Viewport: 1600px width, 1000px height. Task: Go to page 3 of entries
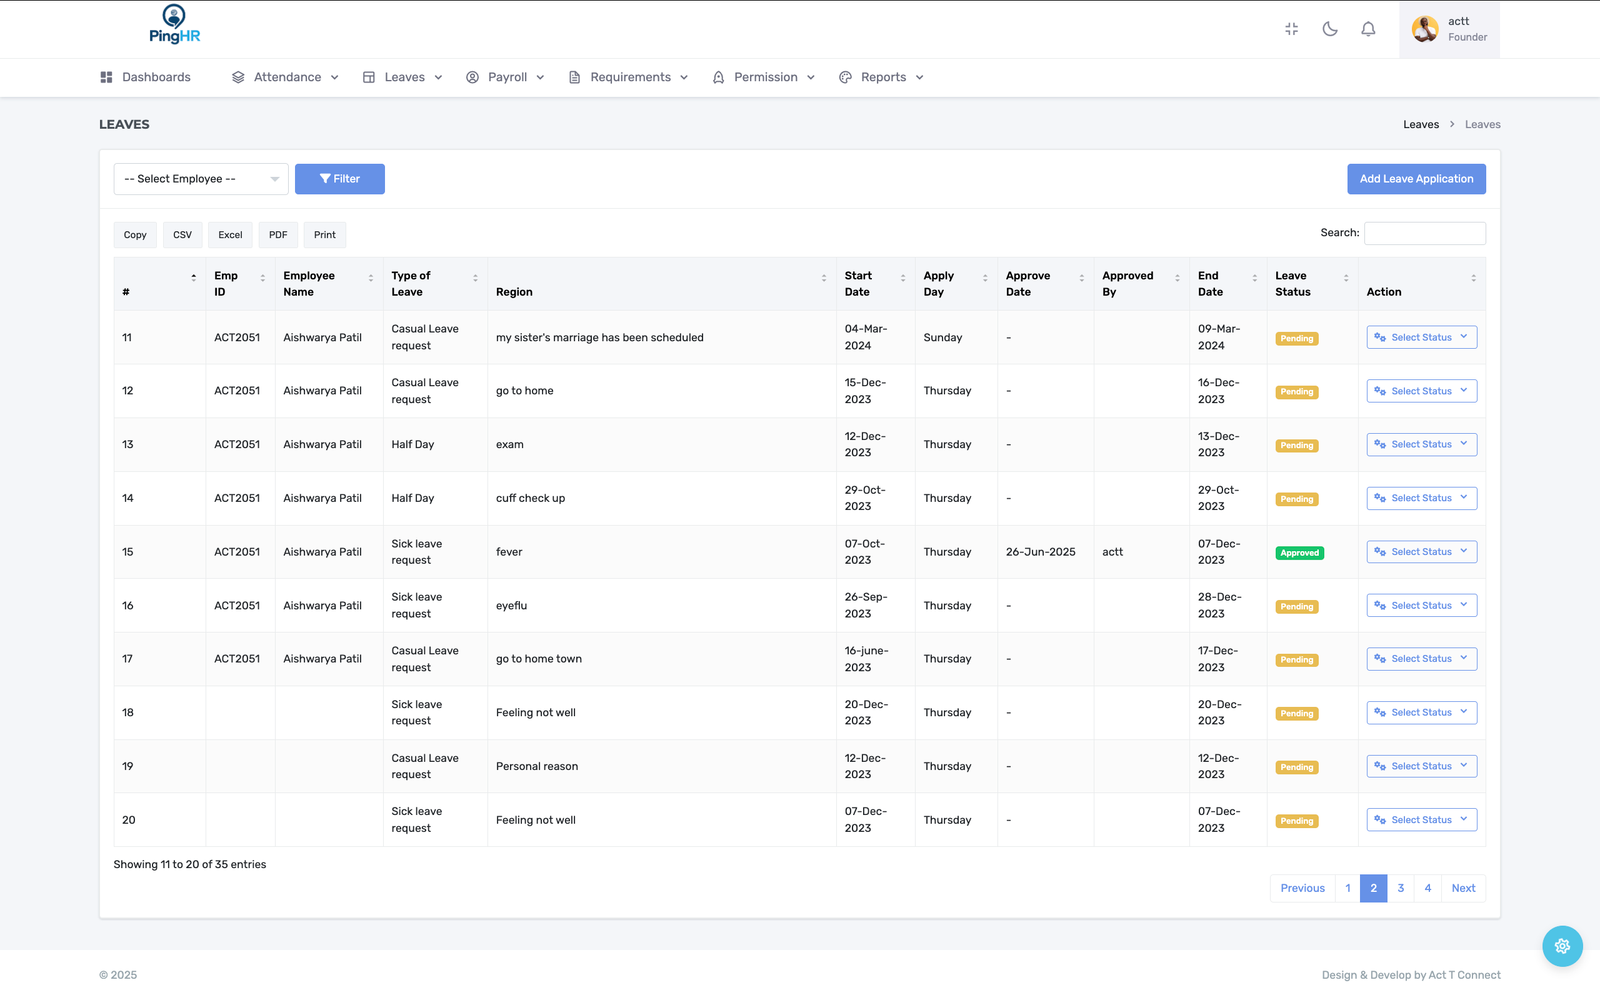tap(1400, 888)
